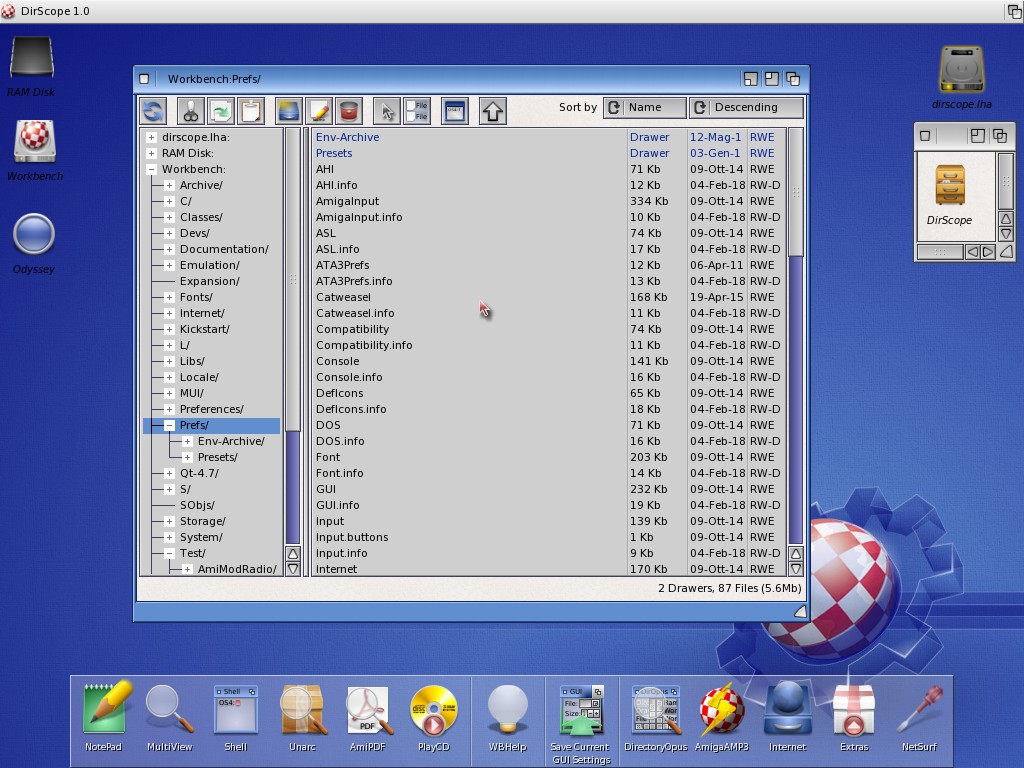The image size is (1024, 768).
Task: Select the arrow pointer selection tool
Action: click(x=387, y=110)
